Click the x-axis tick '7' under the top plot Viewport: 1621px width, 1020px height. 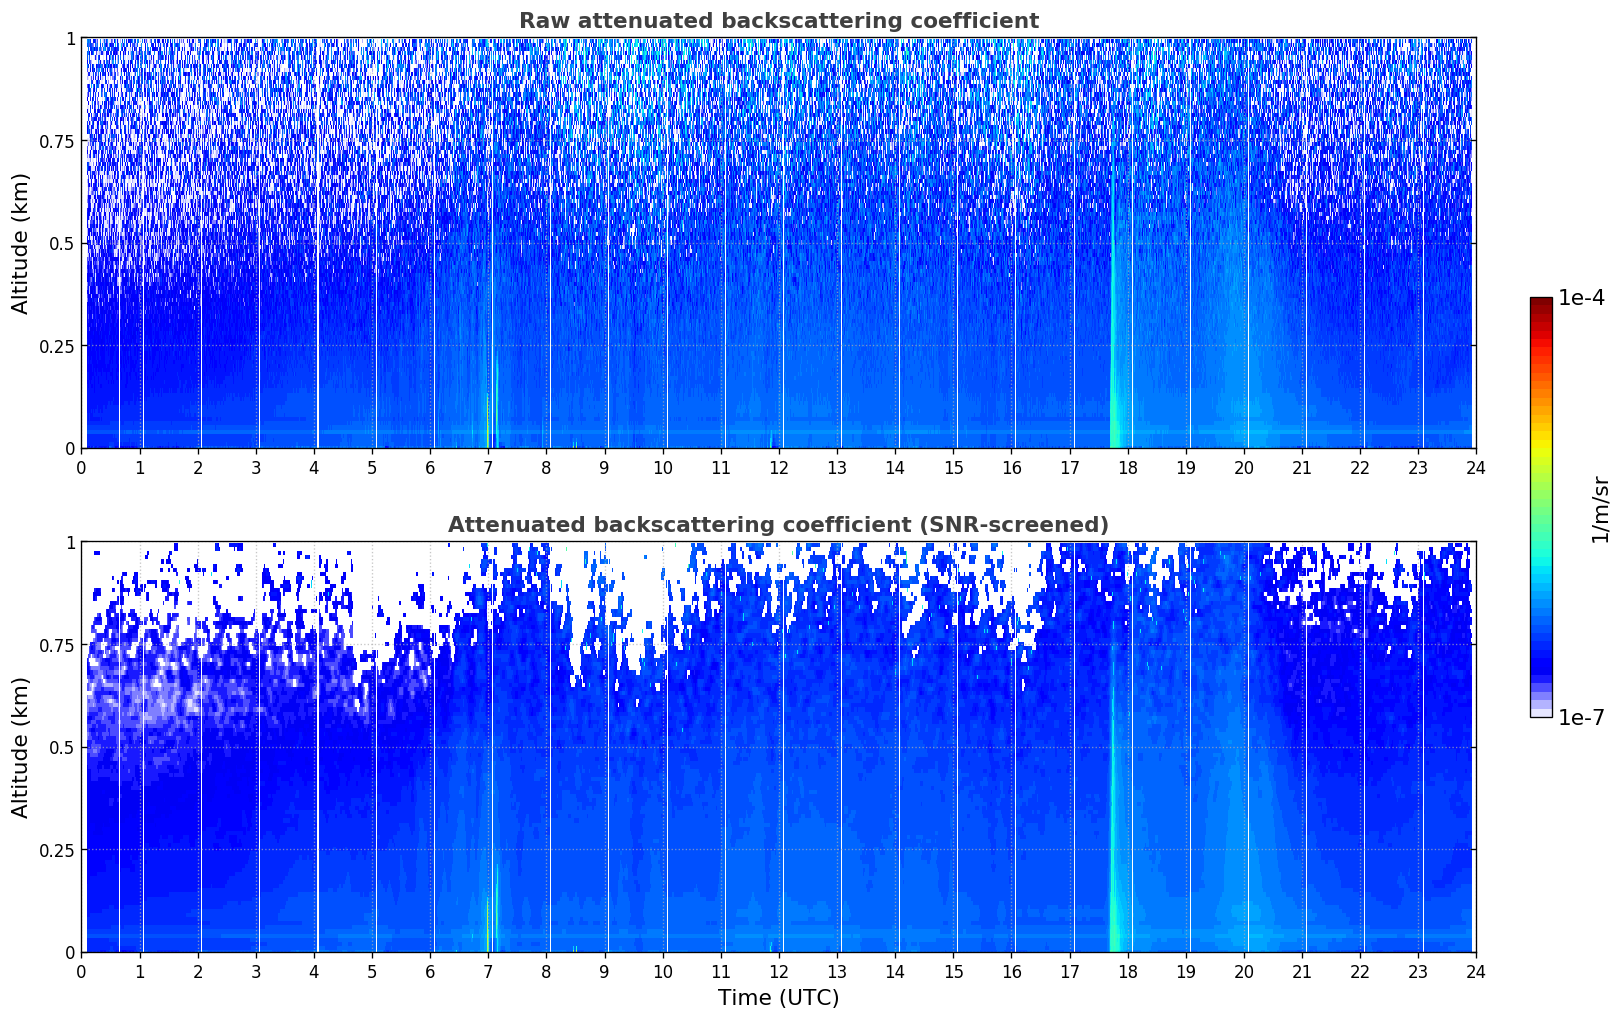point(488,467)
